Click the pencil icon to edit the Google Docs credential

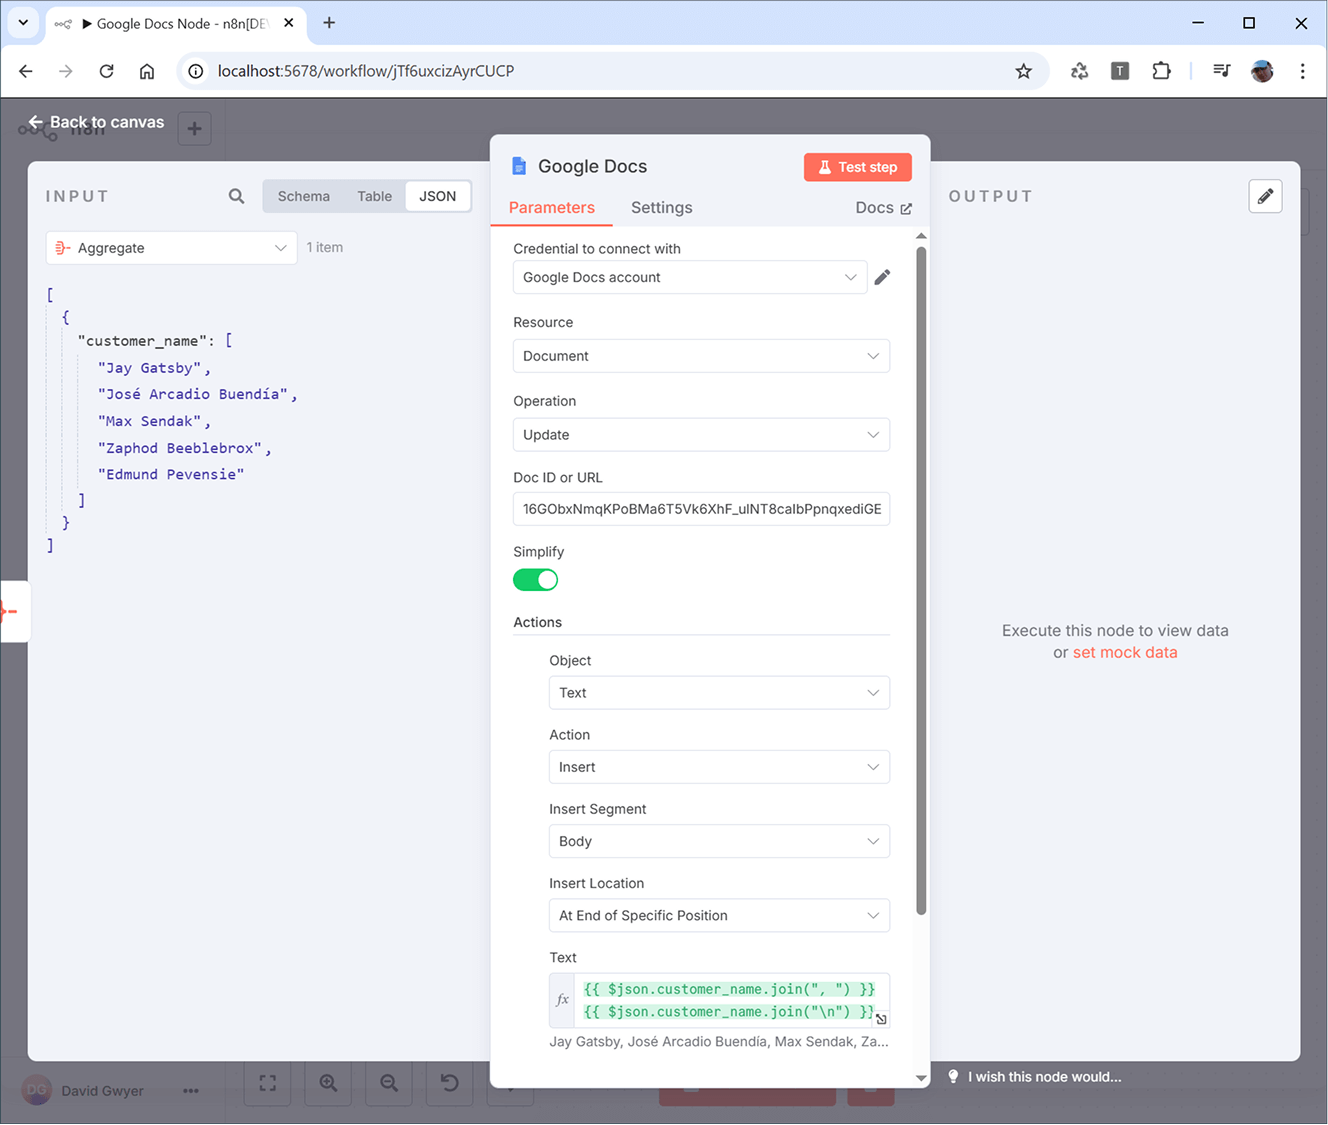click(x=882, y=277)
